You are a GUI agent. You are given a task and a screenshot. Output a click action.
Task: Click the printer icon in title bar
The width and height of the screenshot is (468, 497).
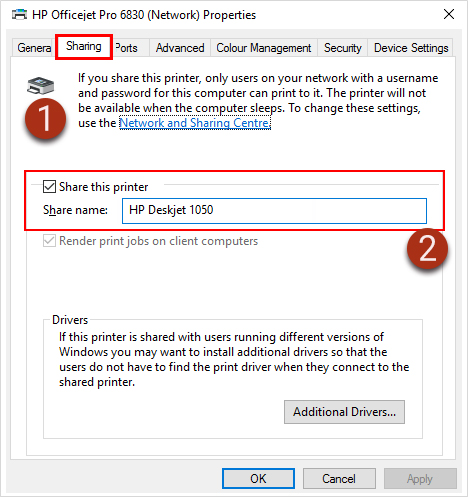[x=19, y=15]
